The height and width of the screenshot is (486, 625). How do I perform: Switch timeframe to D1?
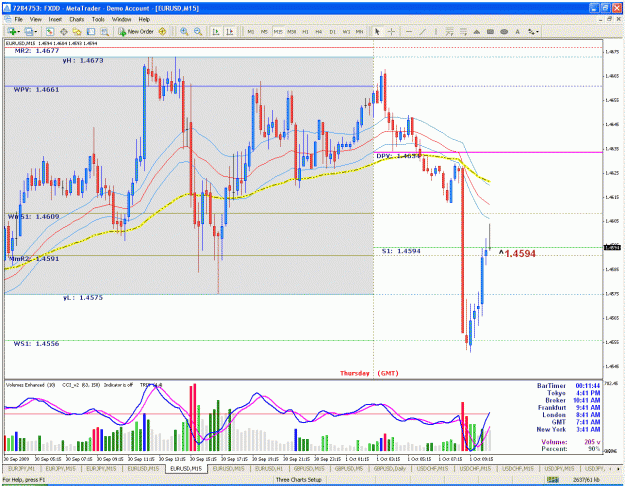coord(332,31)
